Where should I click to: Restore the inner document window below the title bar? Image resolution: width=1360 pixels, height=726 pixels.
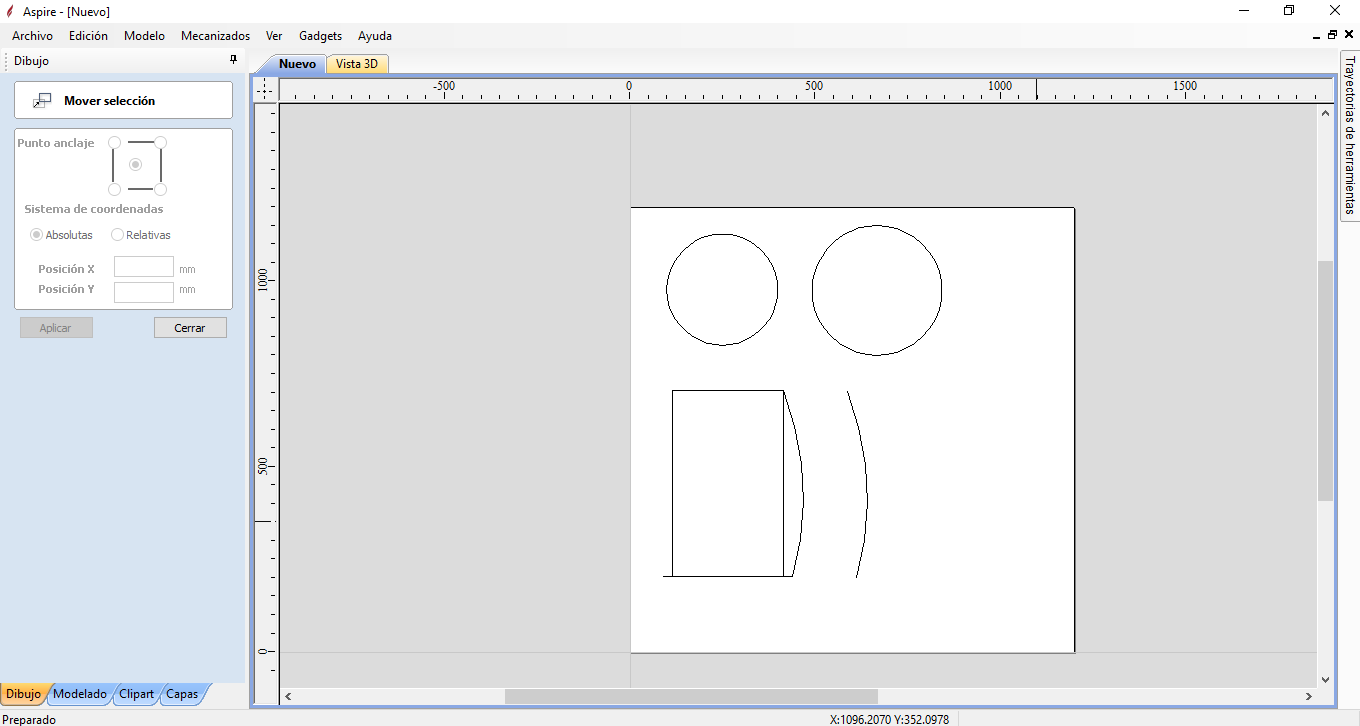[1332, 35]
